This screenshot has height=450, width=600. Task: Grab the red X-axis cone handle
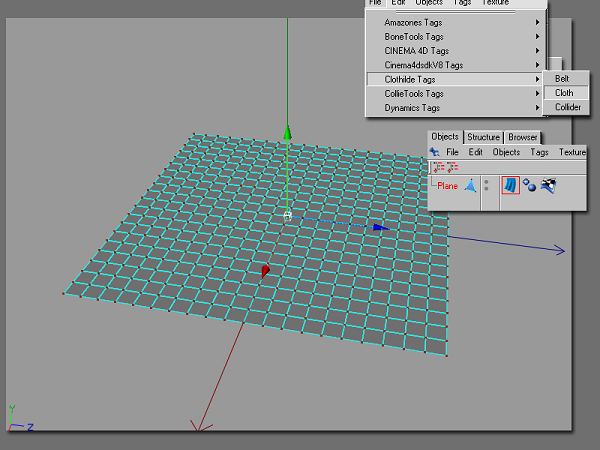pos(265,271)
